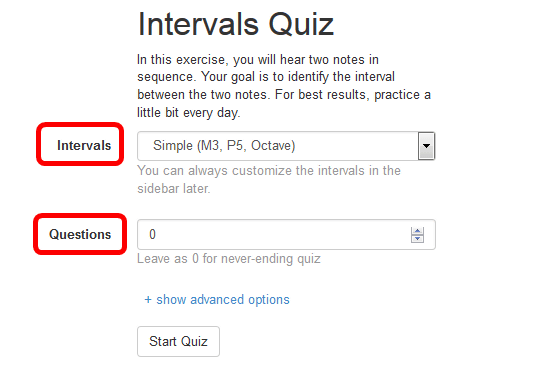Click the Intervals field label

click(x=84, y=146)
